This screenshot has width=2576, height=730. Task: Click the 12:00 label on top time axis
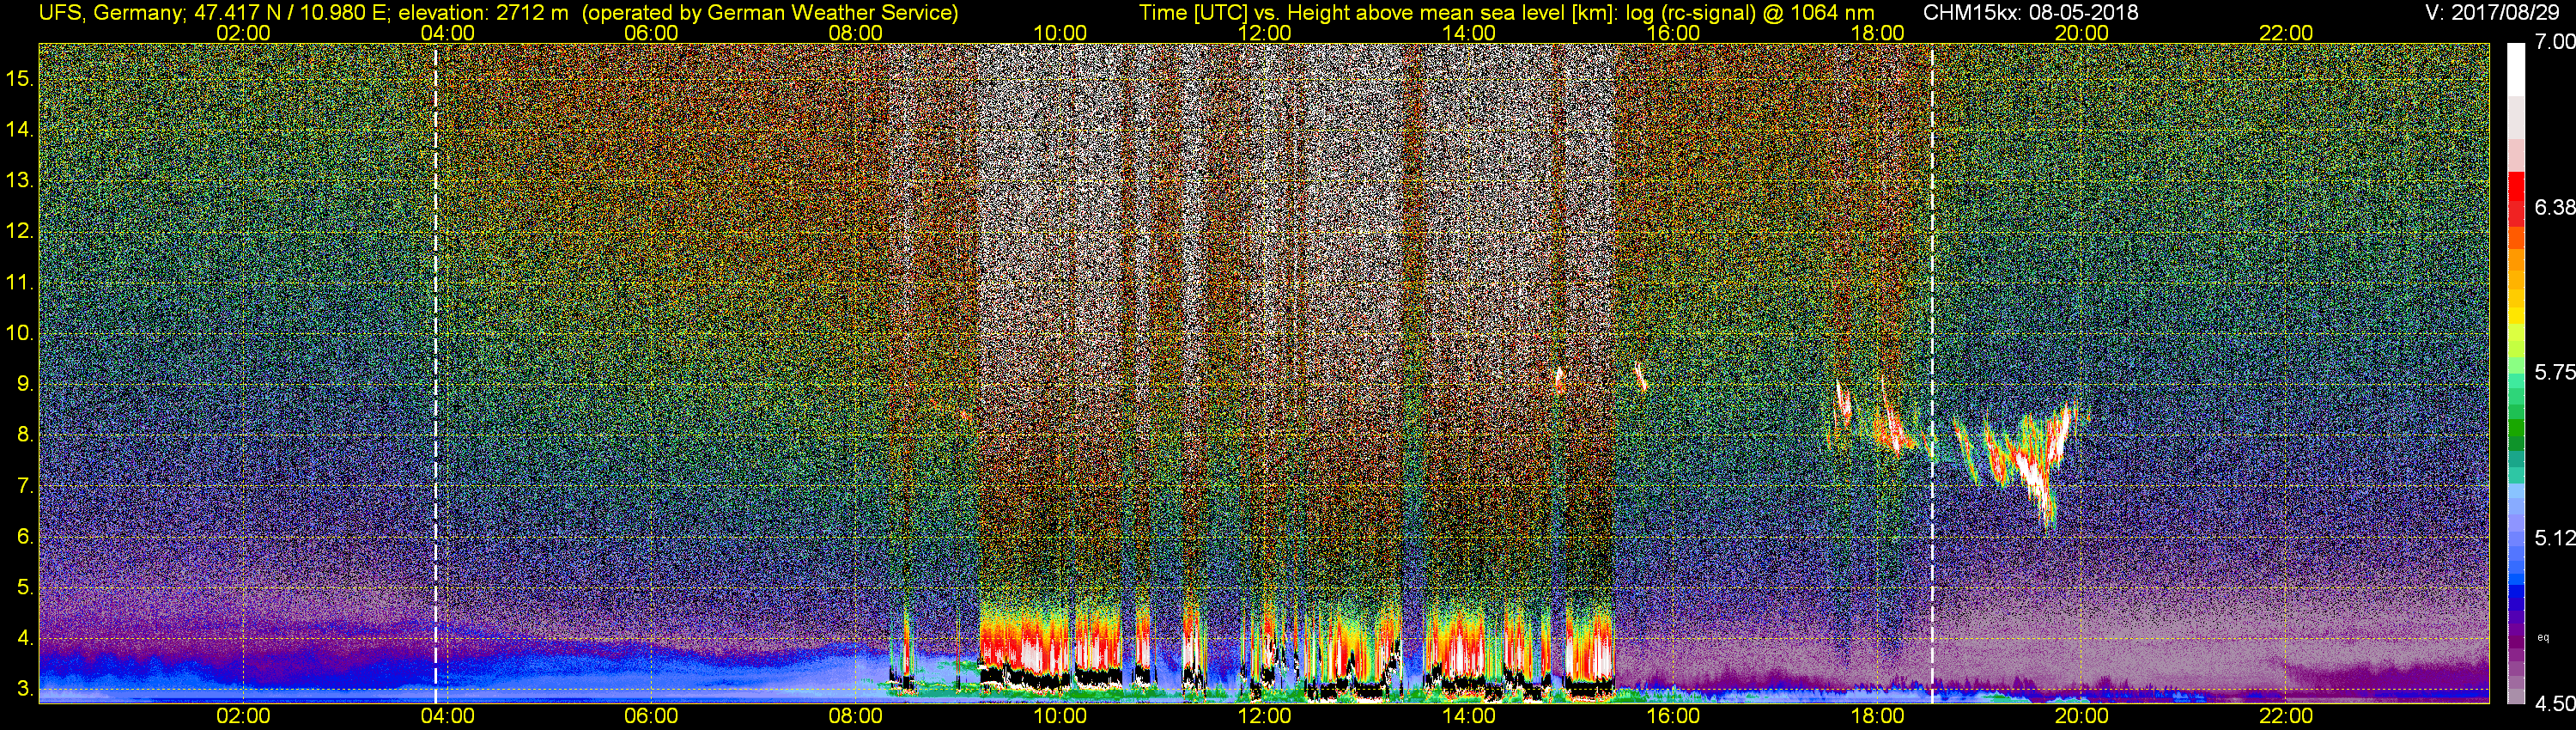tap(1264, 33)
